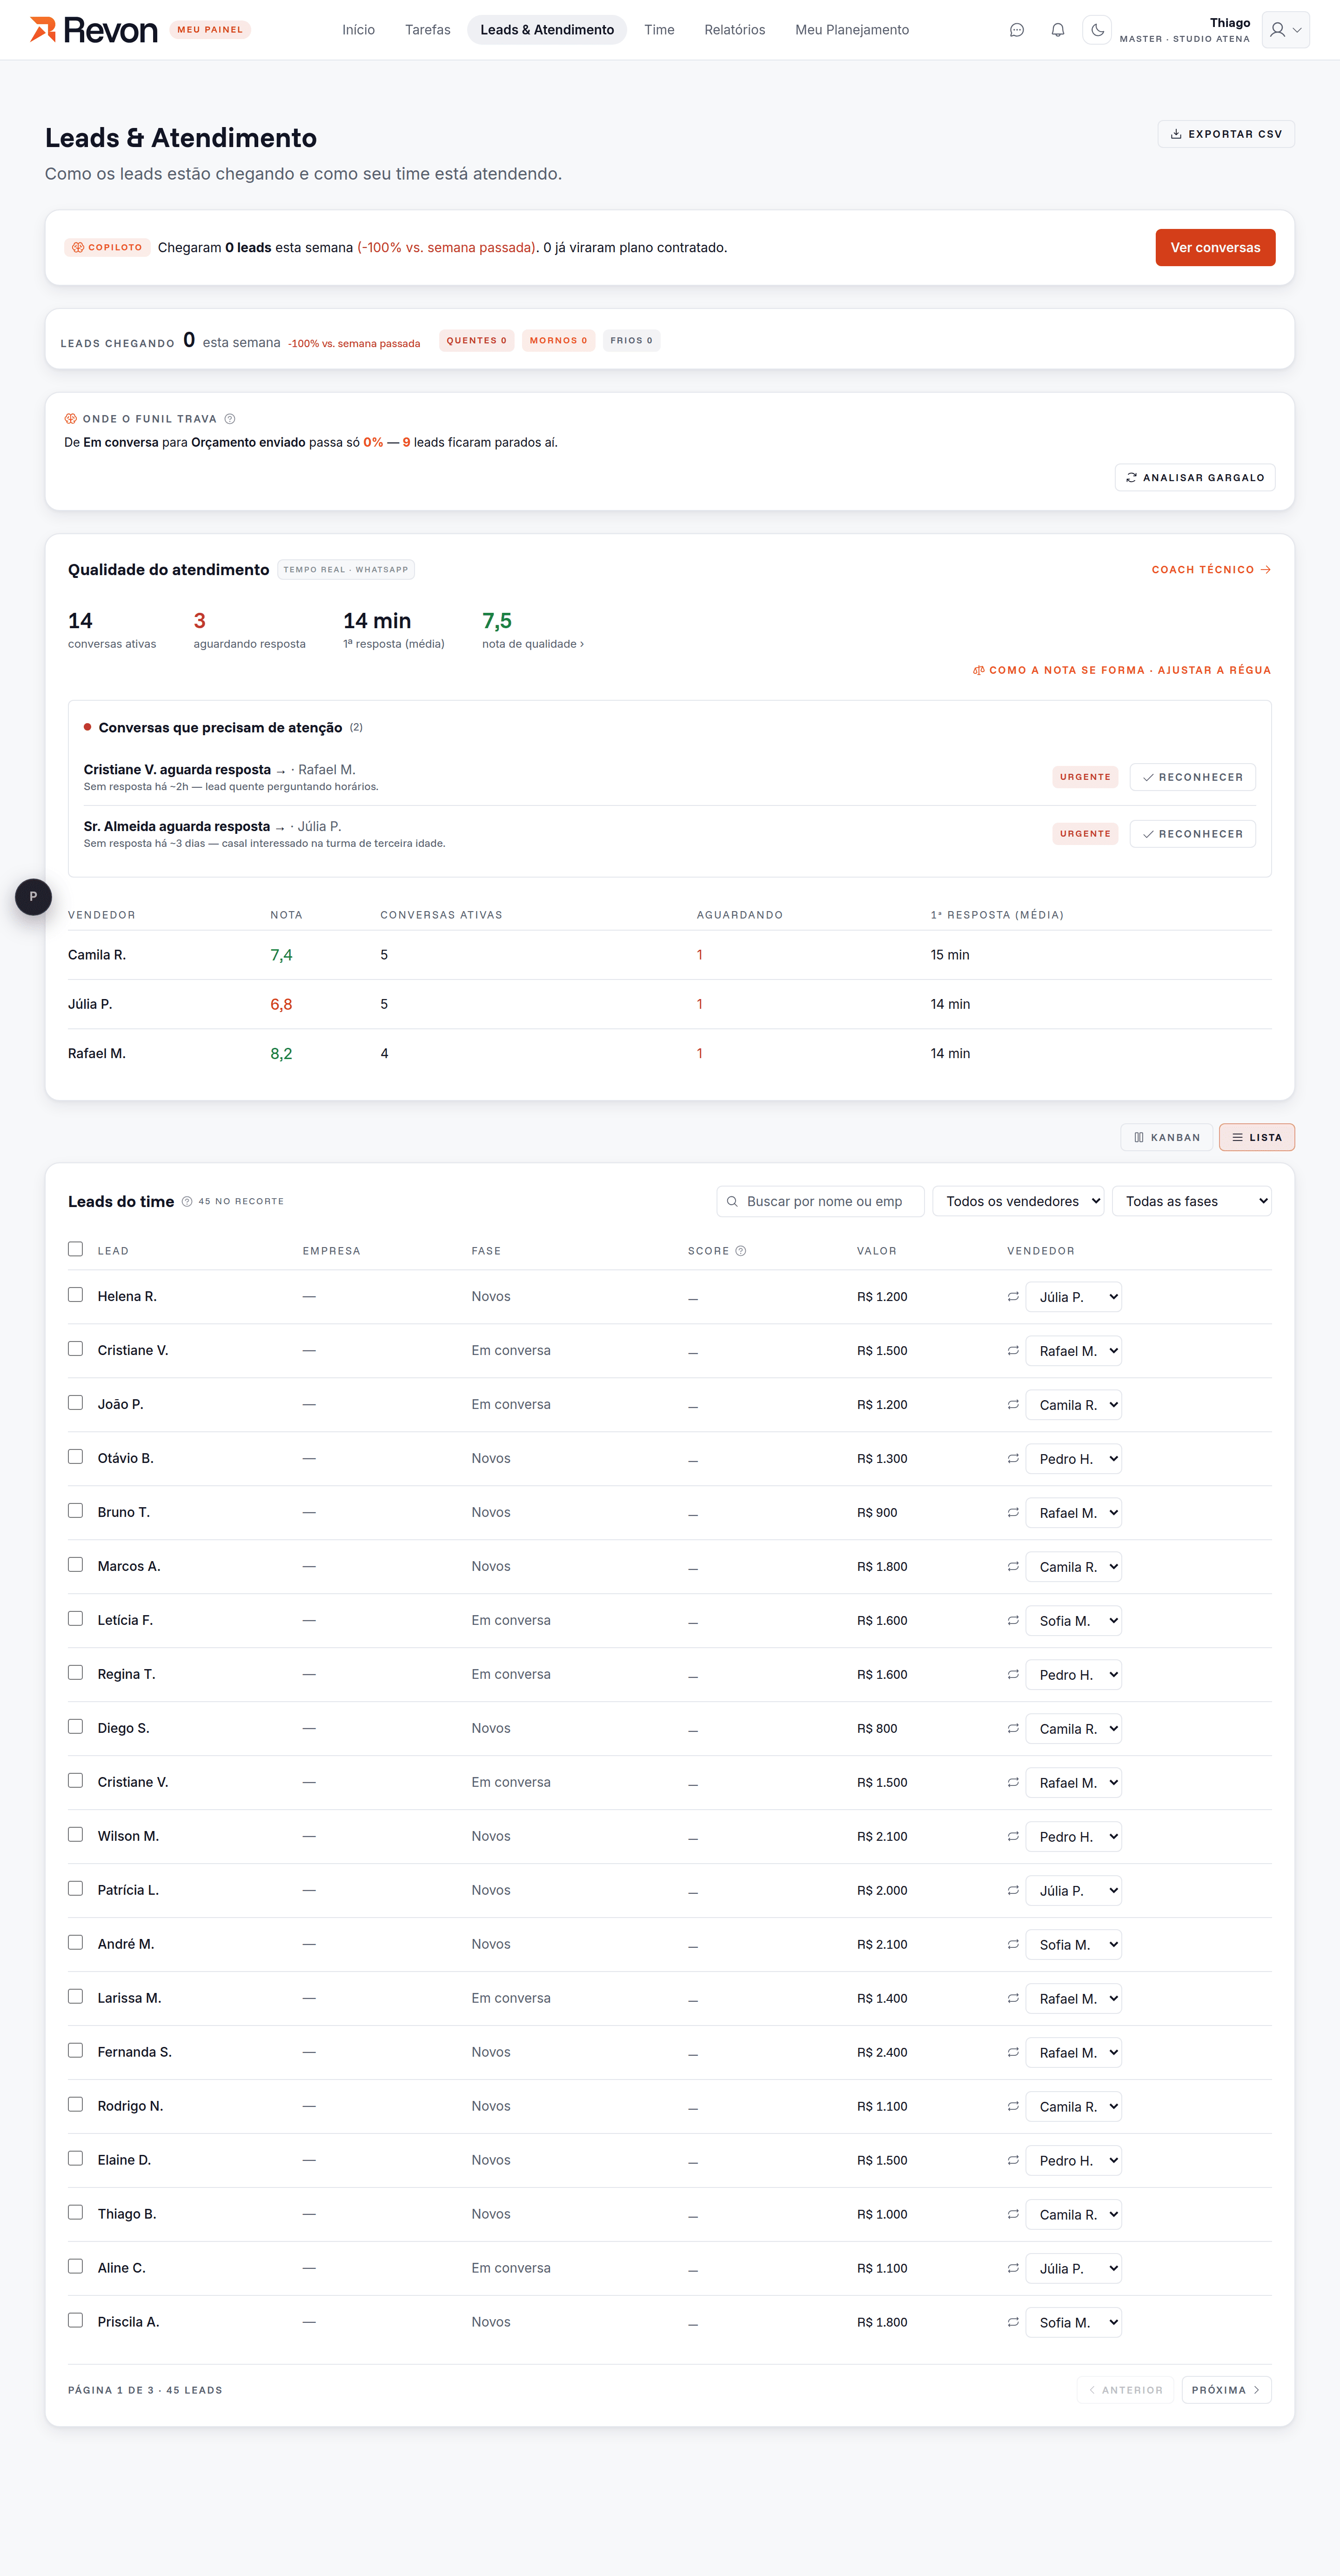This screenshot has height=2576, width=1340.
Task: Open the Tarefas tab
Action: coord(428,30)
